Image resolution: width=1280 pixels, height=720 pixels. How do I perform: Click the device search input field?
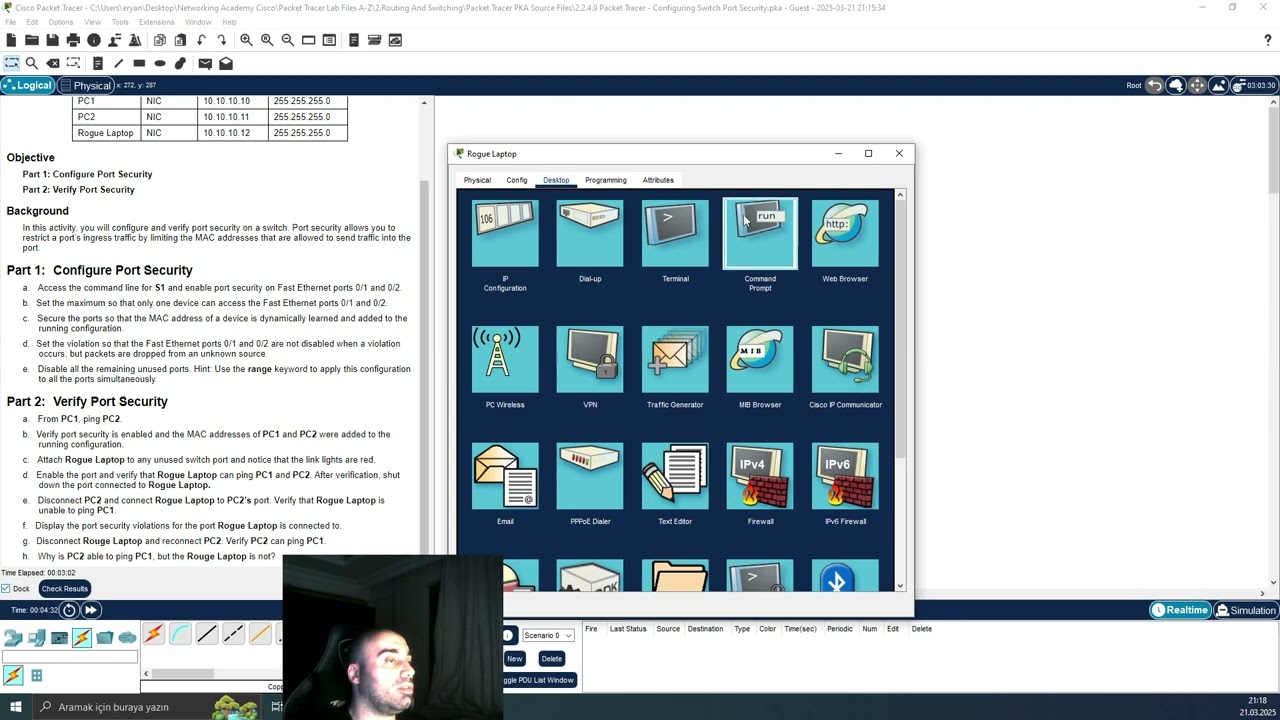click(x=70, y=657)
